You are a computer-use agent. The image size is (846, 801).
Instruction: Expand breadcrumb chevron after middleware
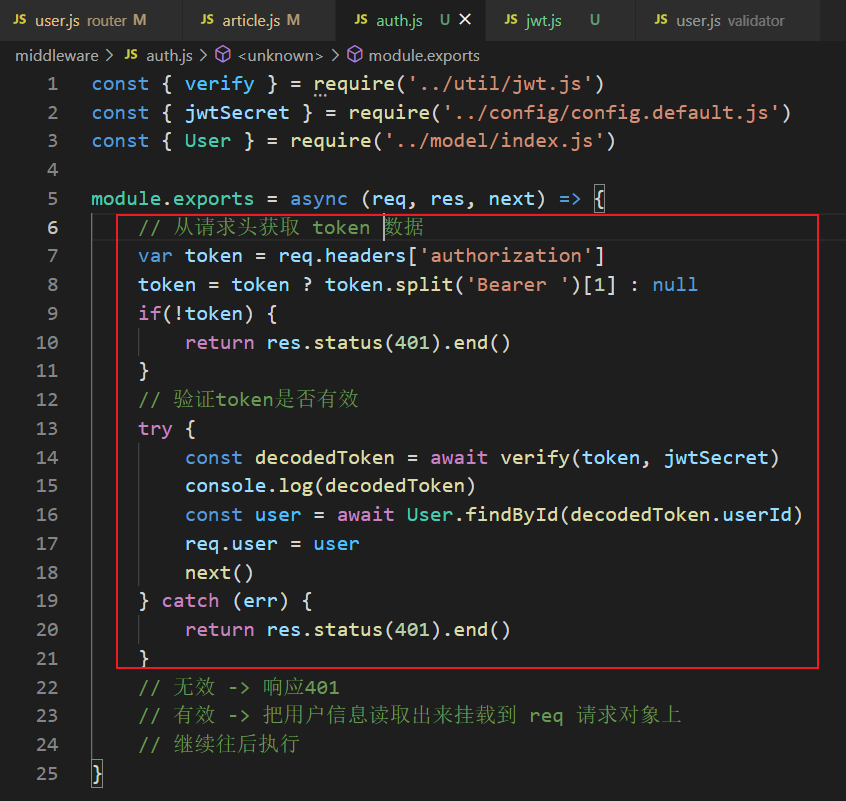click(x=110, y=56)
